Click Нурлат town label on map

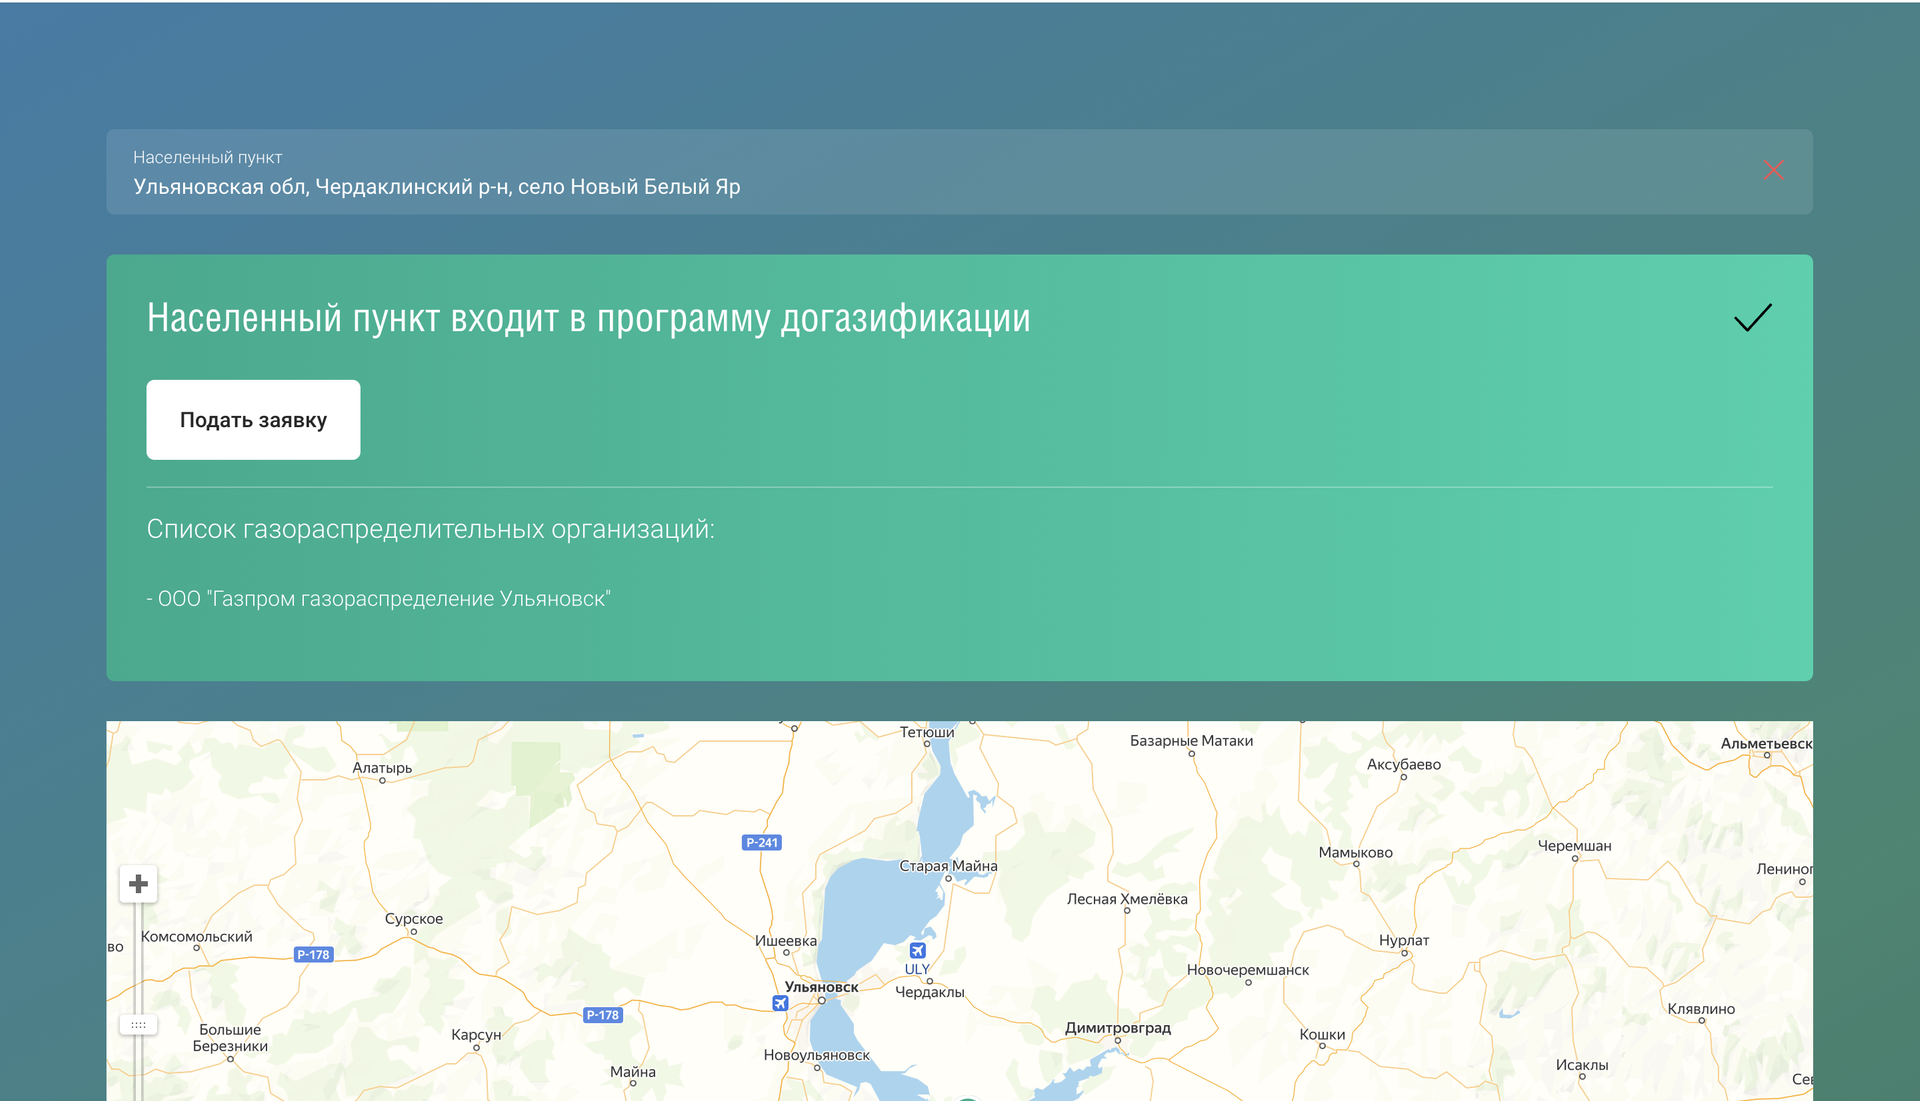pyautogui.click(x=1404, y=941)
